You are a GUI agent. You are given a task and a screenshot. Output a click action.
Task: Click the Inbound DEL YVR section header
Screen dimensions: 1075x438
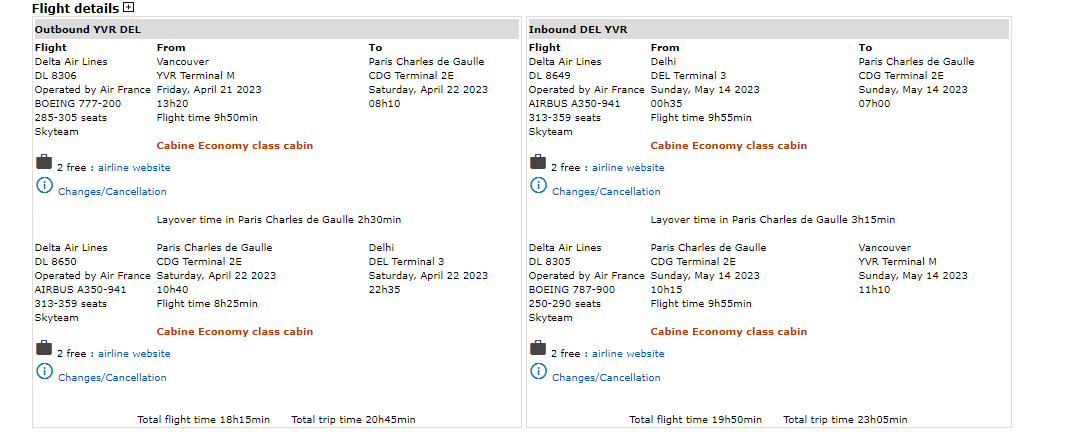pos(578,29)
